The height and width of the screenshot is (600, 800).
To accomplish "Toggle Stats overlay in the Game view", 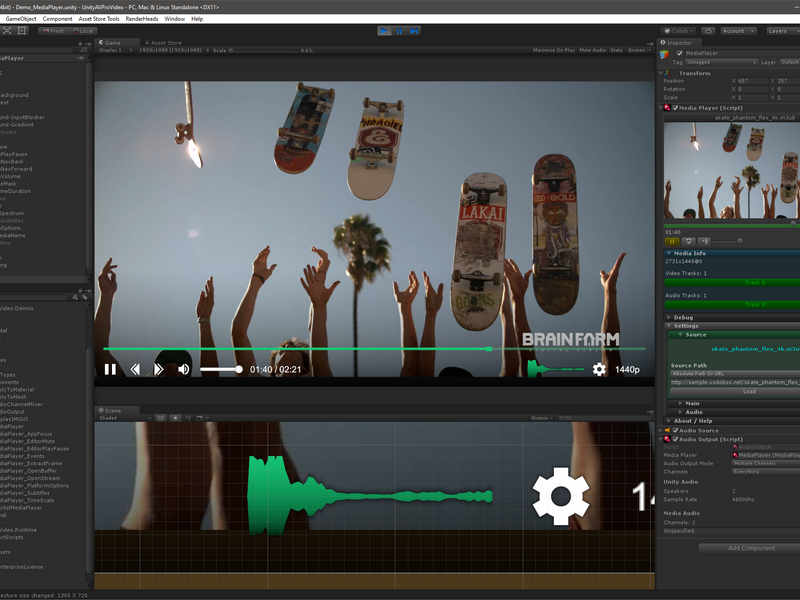I will pyautogui.click(x=616, y=51).
